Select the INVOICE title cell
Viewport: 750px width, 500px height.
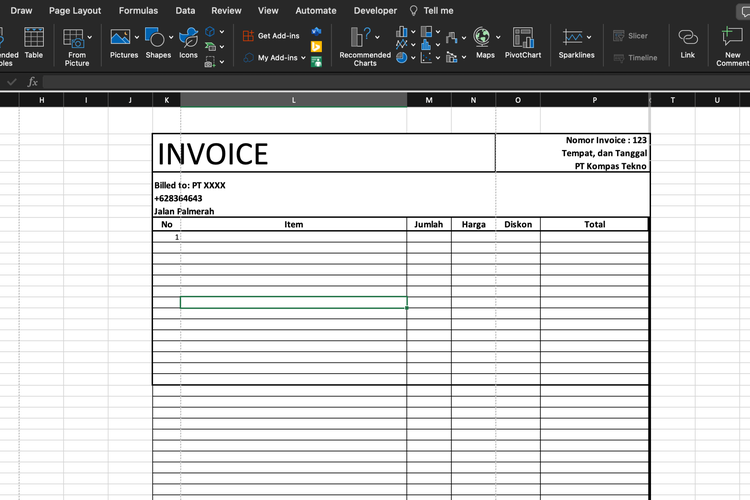tap(324, 153)
